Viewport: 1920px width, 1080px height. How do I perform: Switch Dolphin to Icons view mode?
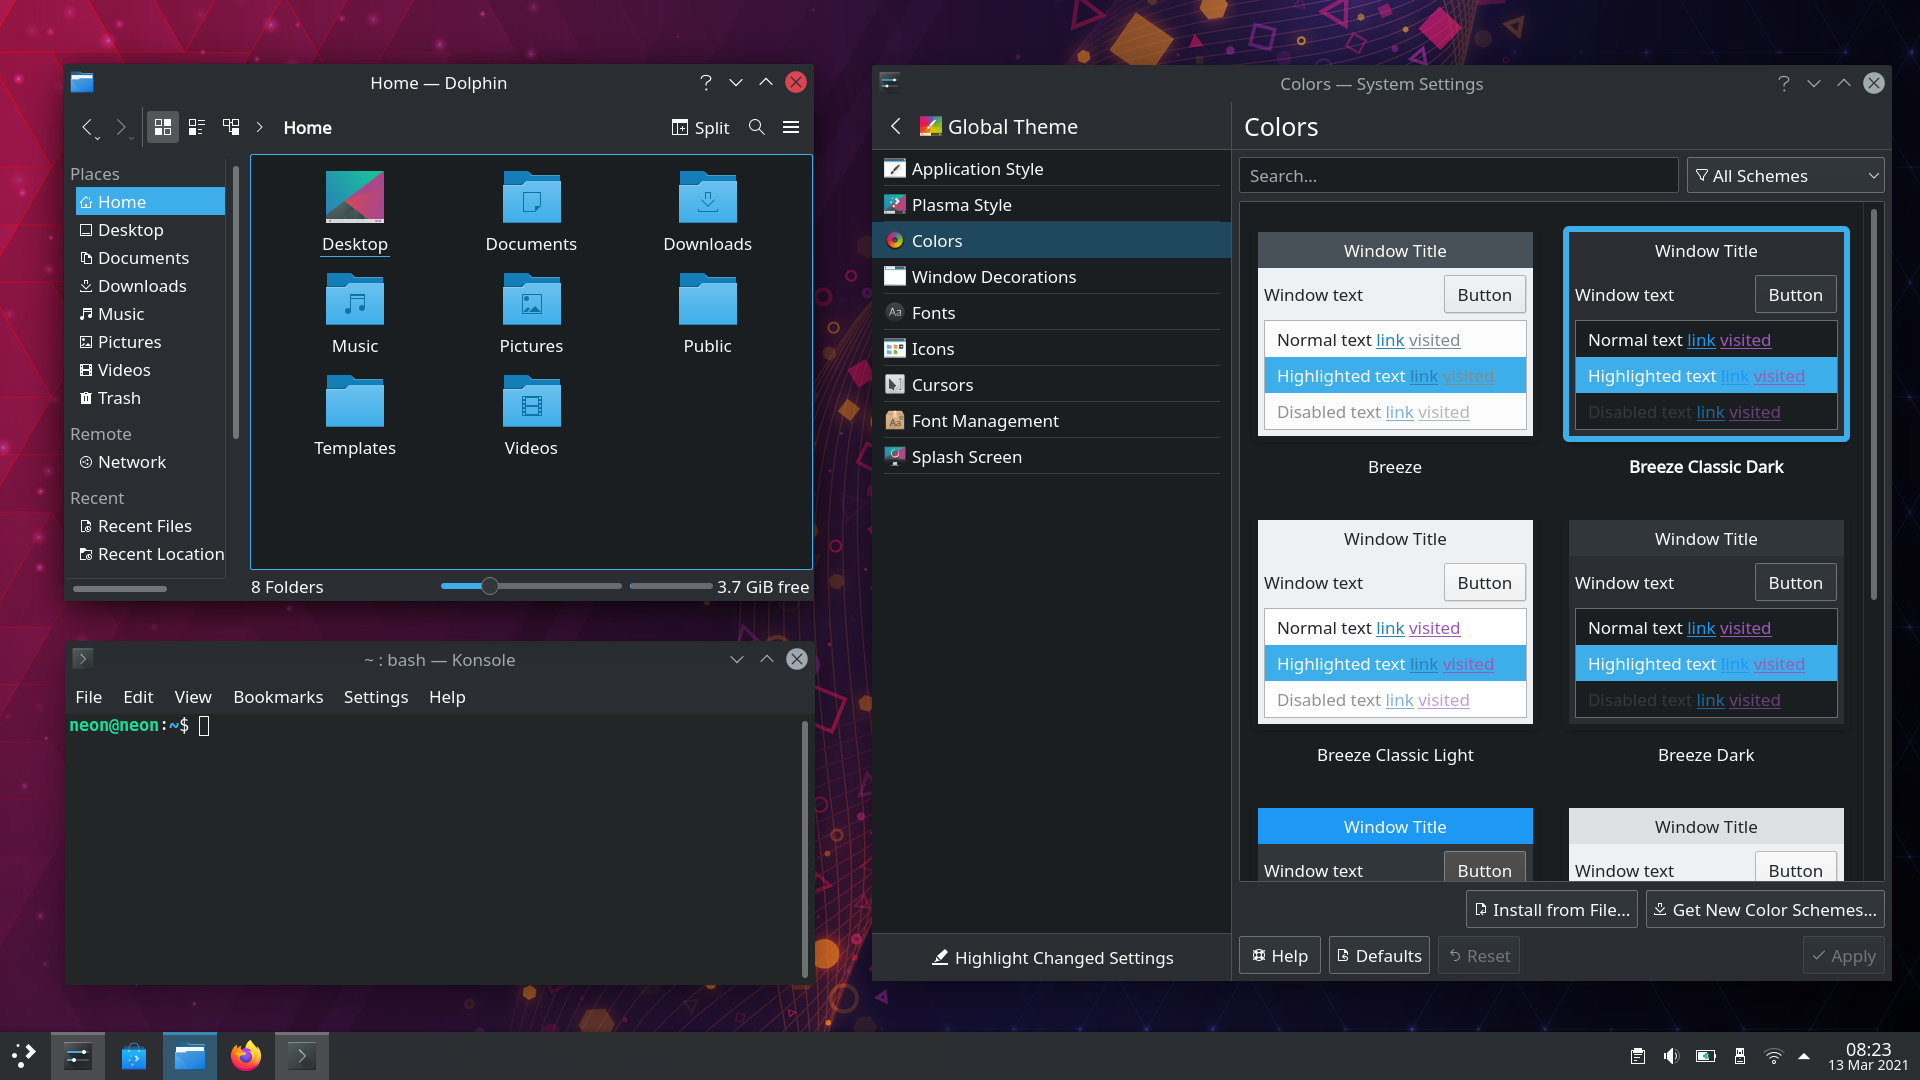163,127
